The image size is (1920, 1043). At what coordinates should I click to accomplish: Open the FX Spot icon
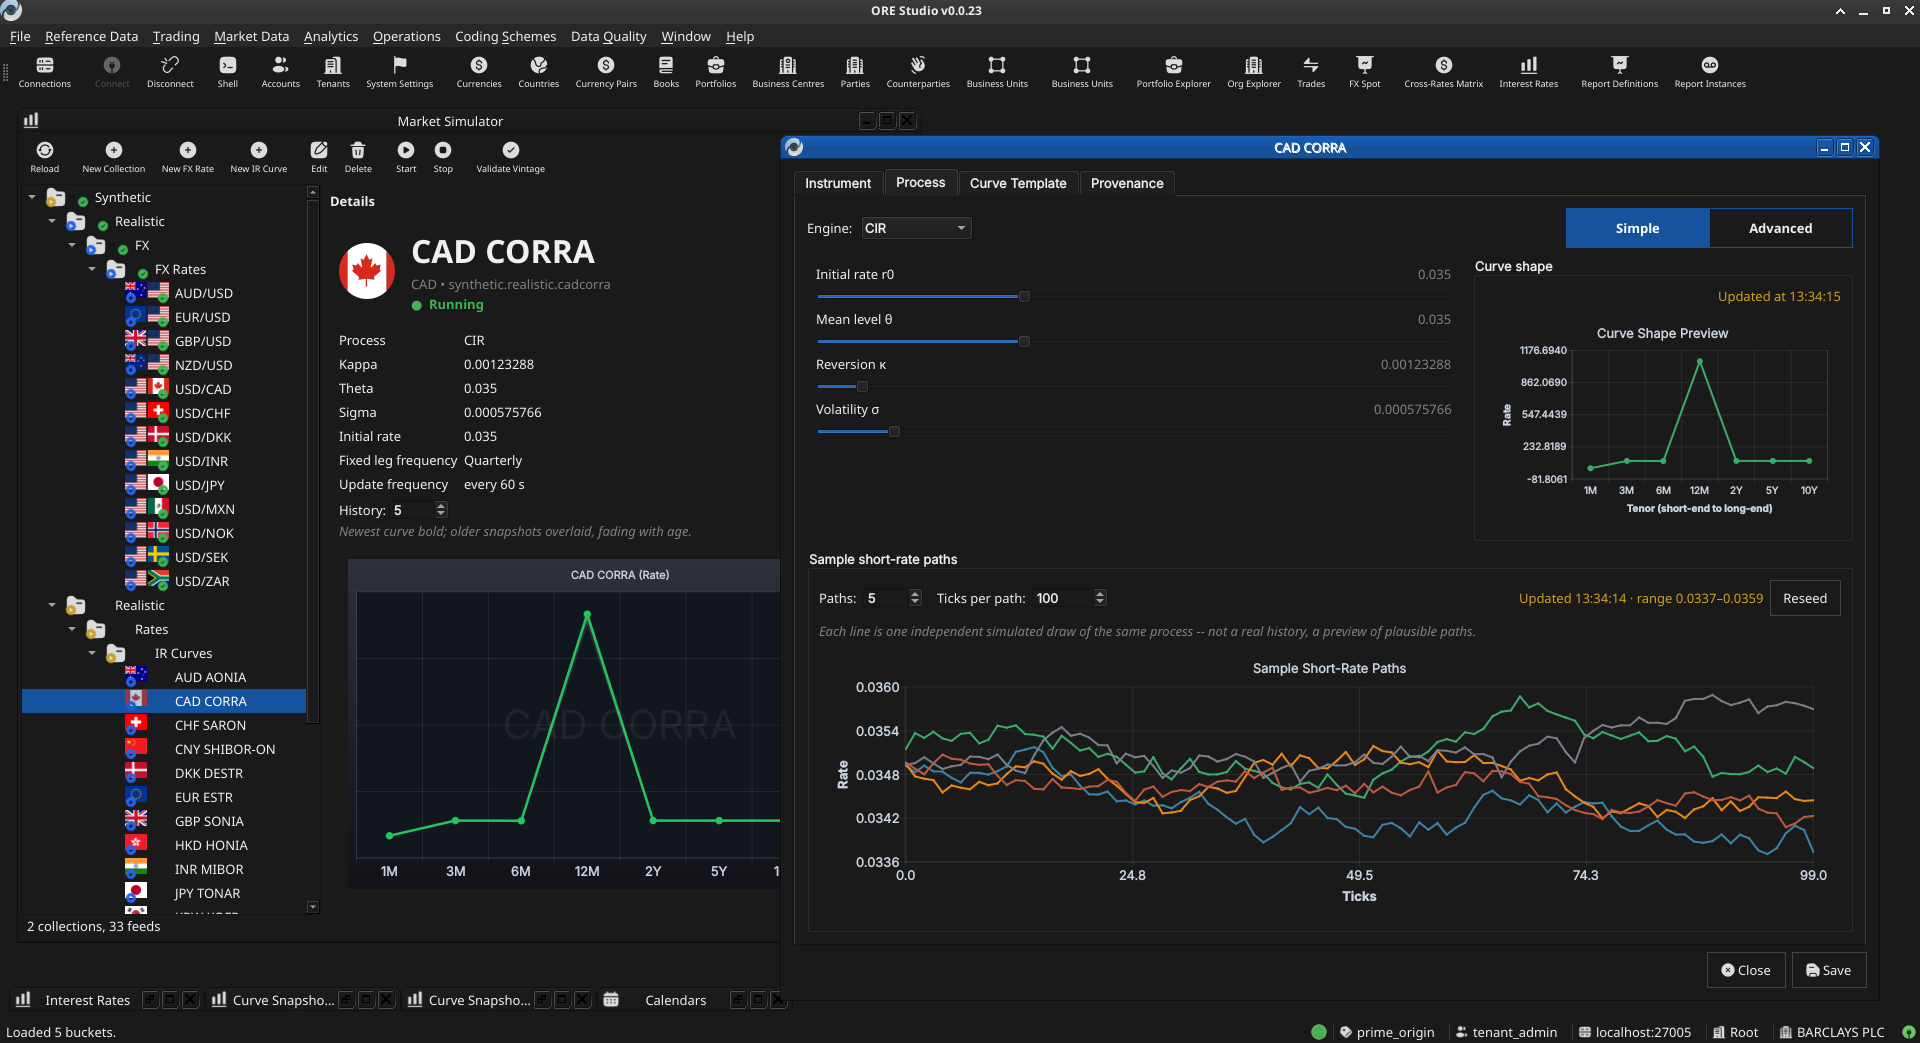[1365, 72]
